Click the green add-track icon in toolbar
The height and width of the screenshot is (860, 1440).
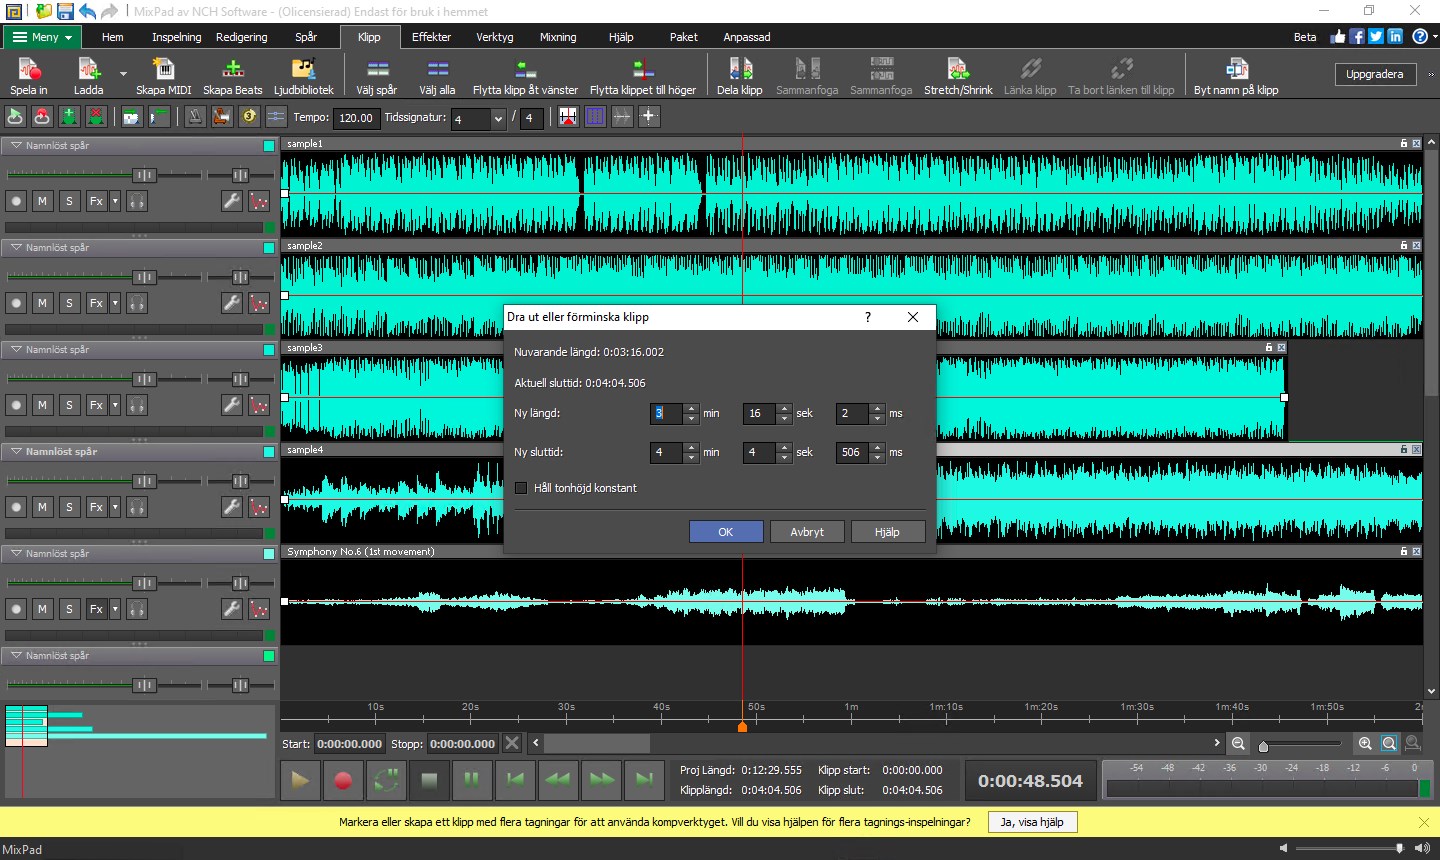click(x=69, y=116)
